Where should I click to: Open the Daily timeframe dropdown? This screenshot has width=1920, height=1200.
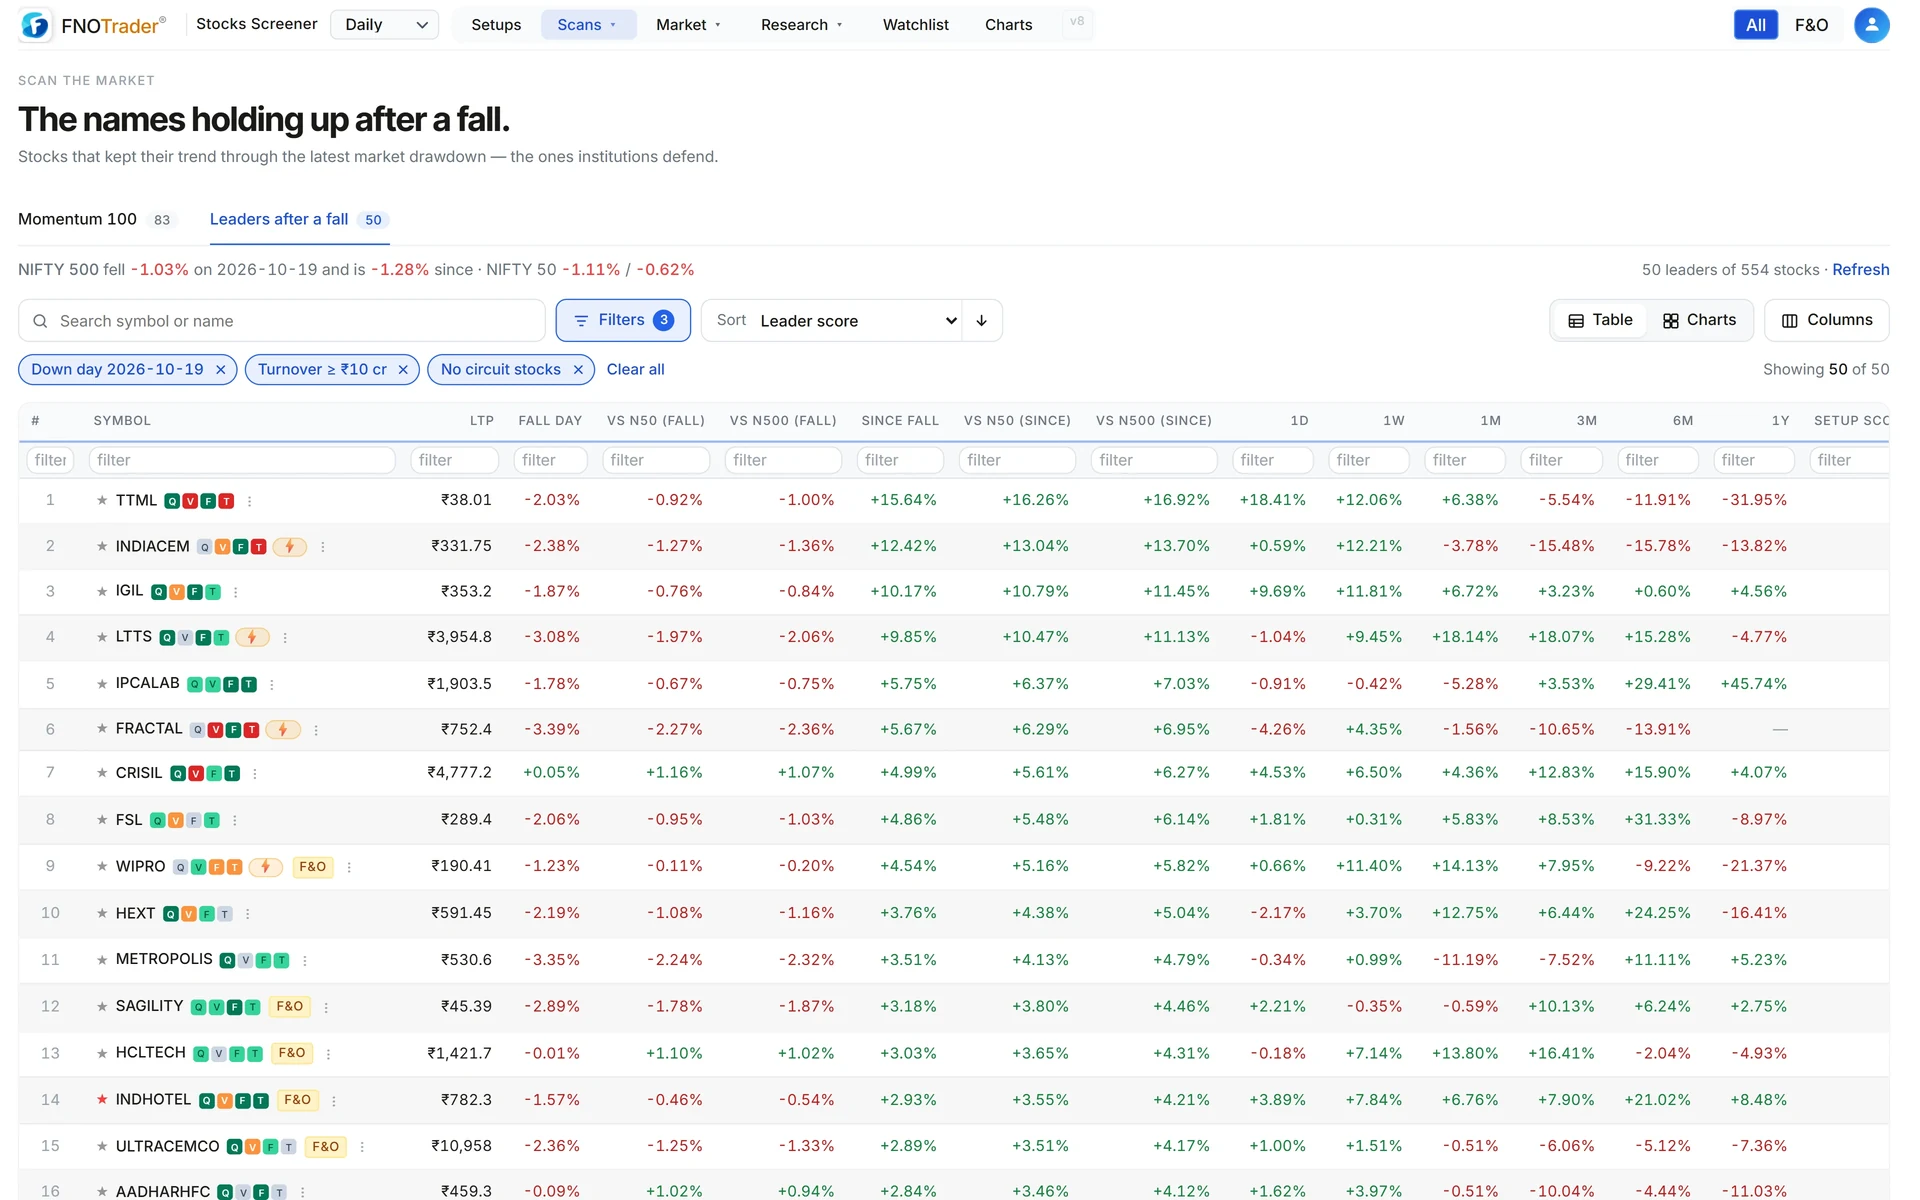click(385, 25)
